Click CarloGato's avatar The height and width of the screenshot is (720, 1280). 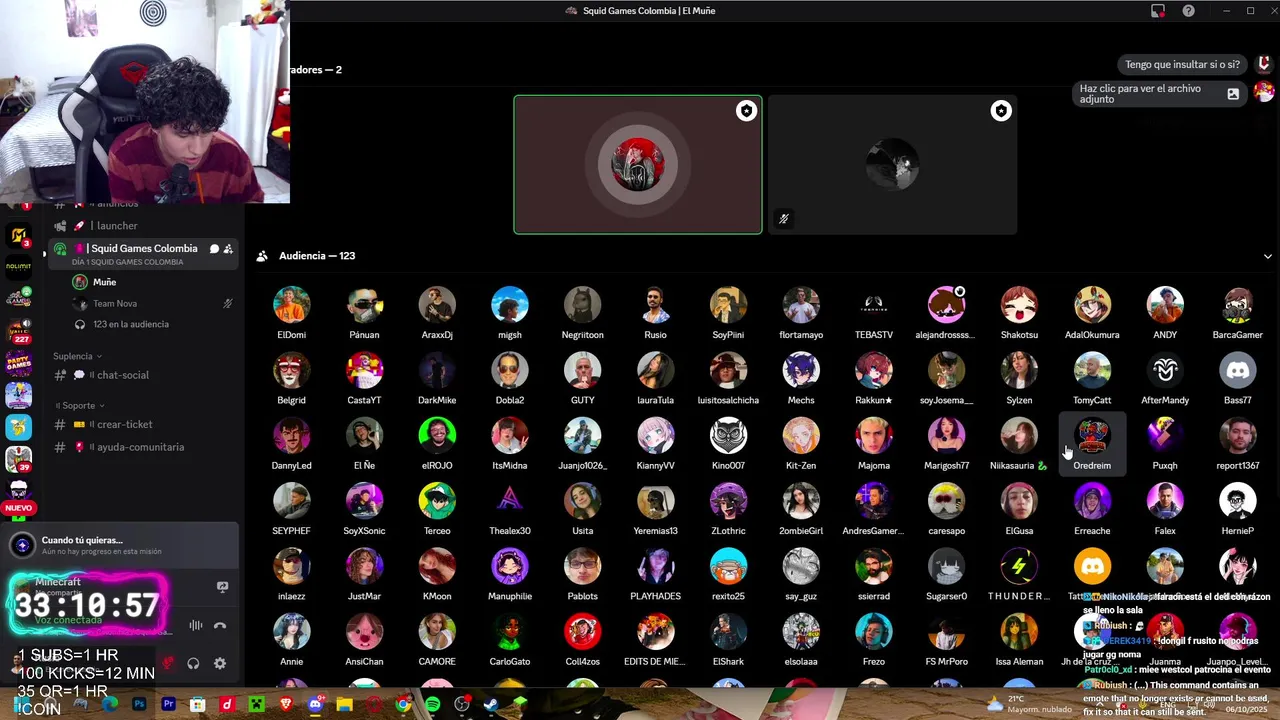(x=510, y=632)
